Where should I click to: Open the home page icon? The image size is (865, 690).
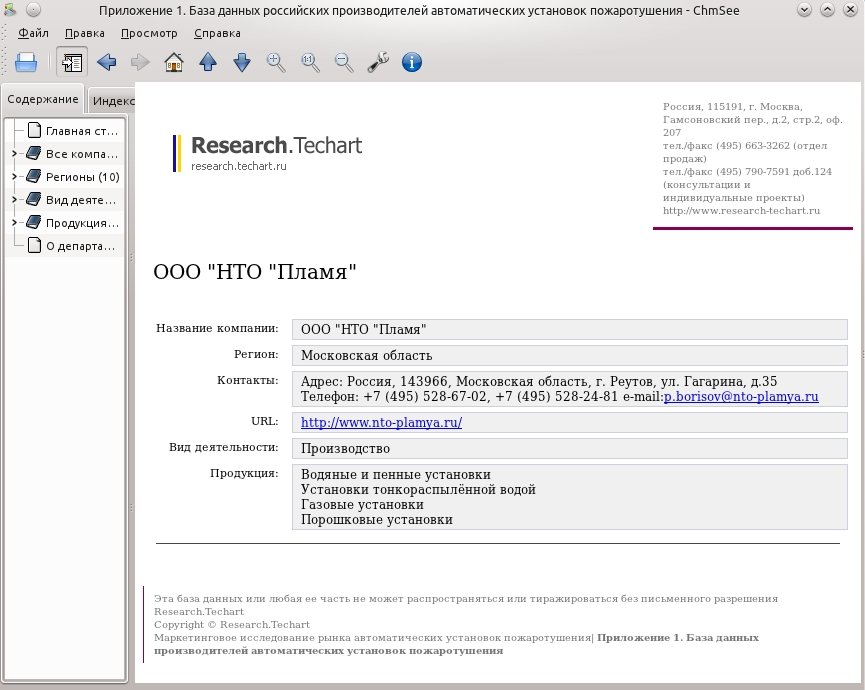[174, 62]
